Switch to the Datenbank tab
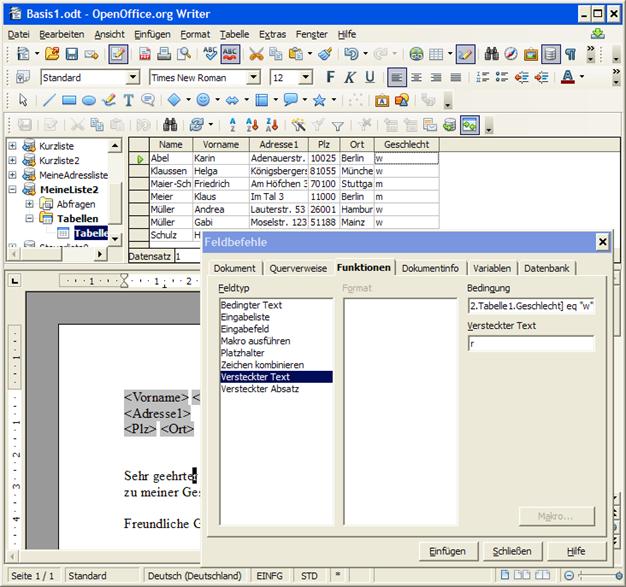The width and height of the screenshot is (626, 587). point(547,268)
